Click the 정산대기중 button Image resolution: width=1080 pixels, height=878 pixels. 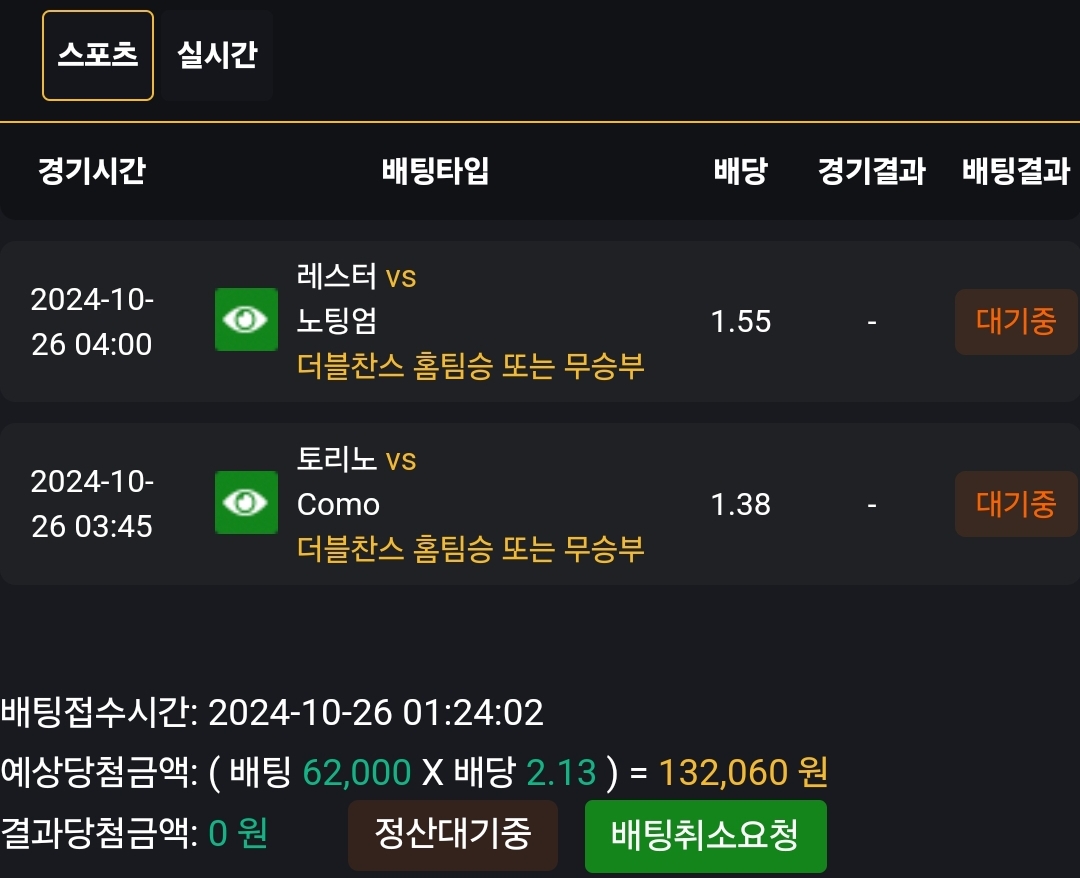452,834
